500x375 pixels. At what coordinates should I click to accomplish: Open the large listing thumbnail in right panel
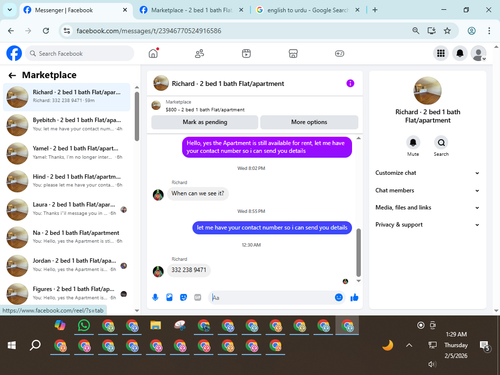click(427, 91)
